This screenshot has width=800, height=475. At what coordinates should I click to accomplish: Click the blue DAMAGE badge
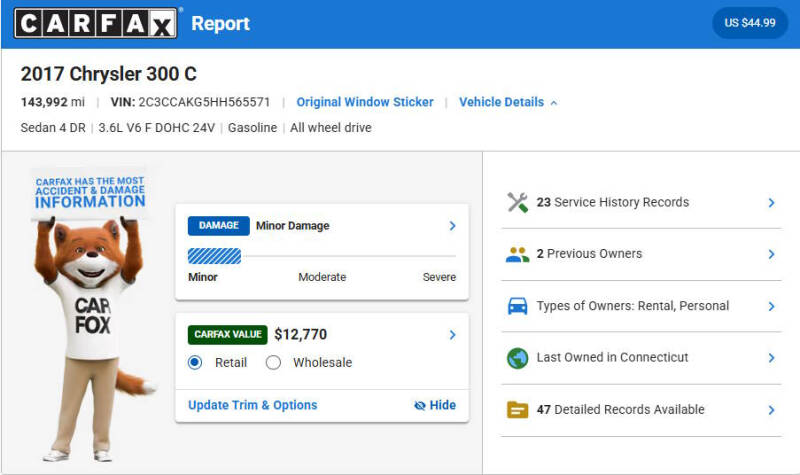(x=218, y=226)
